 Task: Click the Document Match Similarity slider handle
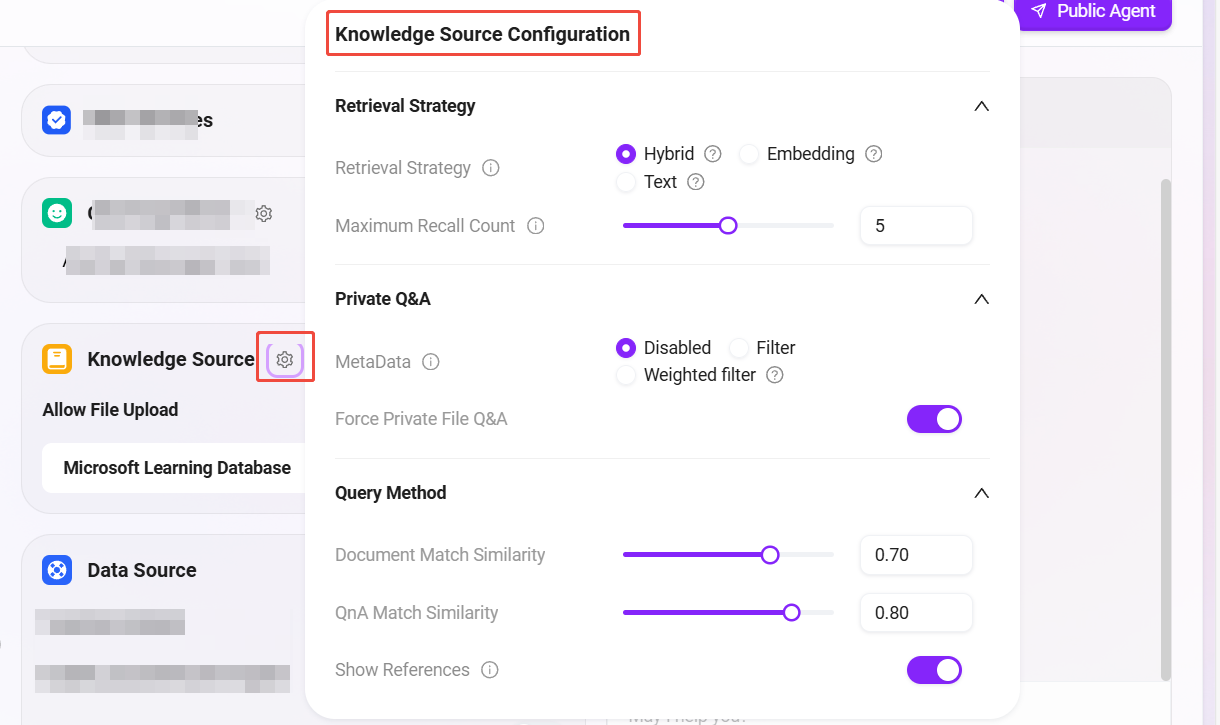[770, 555]
